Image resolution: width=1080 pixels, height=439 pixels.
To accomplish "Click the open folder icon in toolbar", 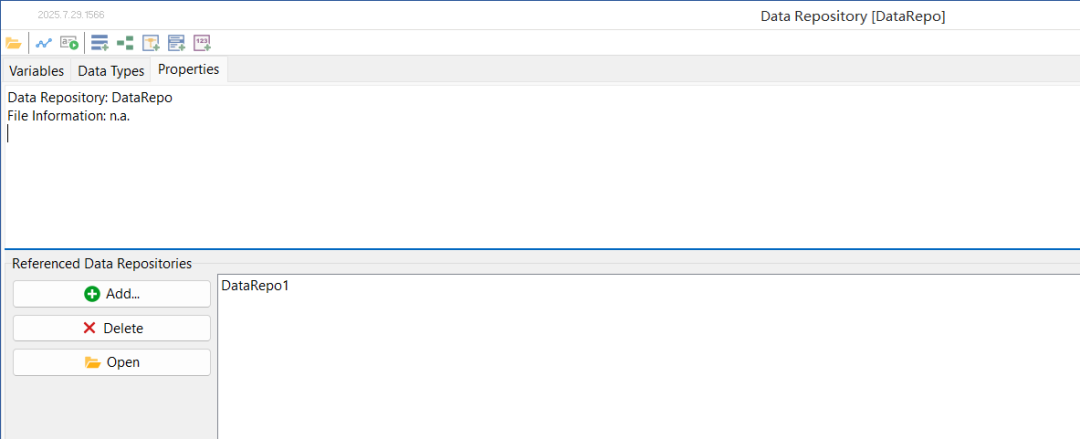I will (14, 43).
